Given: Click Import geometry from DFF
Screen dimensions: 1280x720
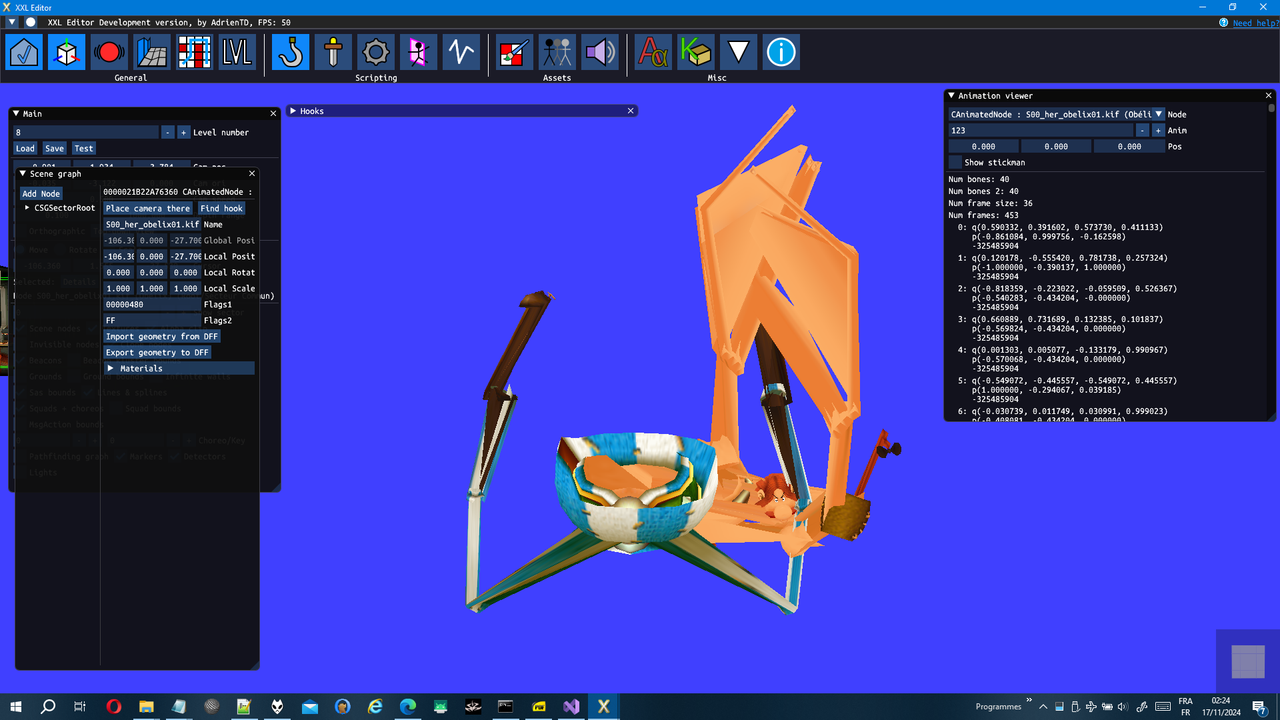Looking at the screenshot, I should click(x=162, y=337).
